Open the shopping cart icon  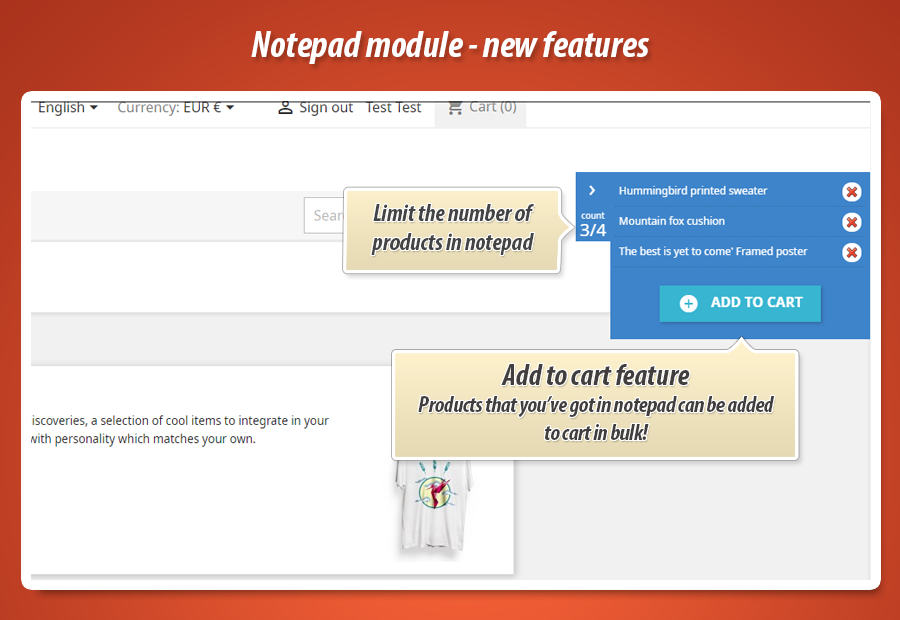coord(456,107)
